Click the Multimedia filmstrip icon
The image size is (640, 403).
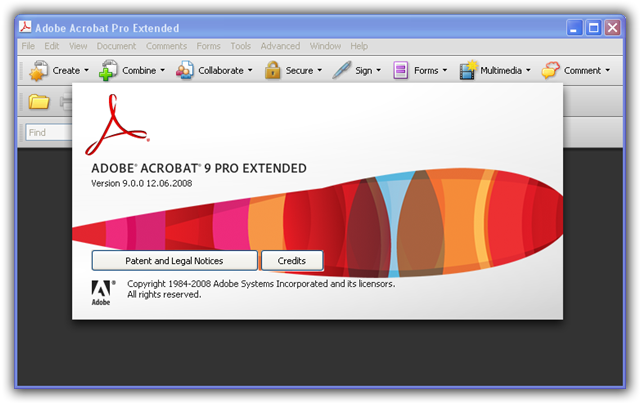tap(469, 70)
